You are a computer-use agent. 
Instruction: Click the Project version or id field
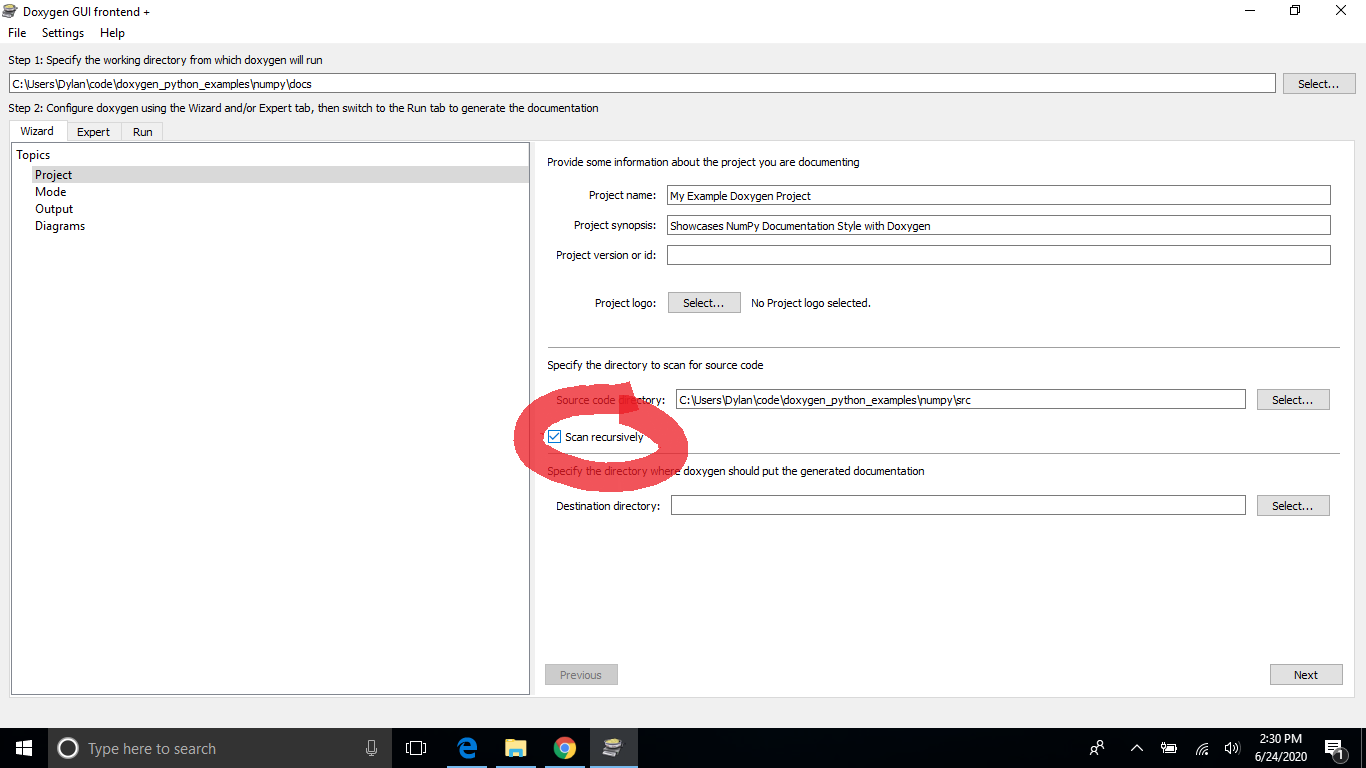click(x=999, y=255)
